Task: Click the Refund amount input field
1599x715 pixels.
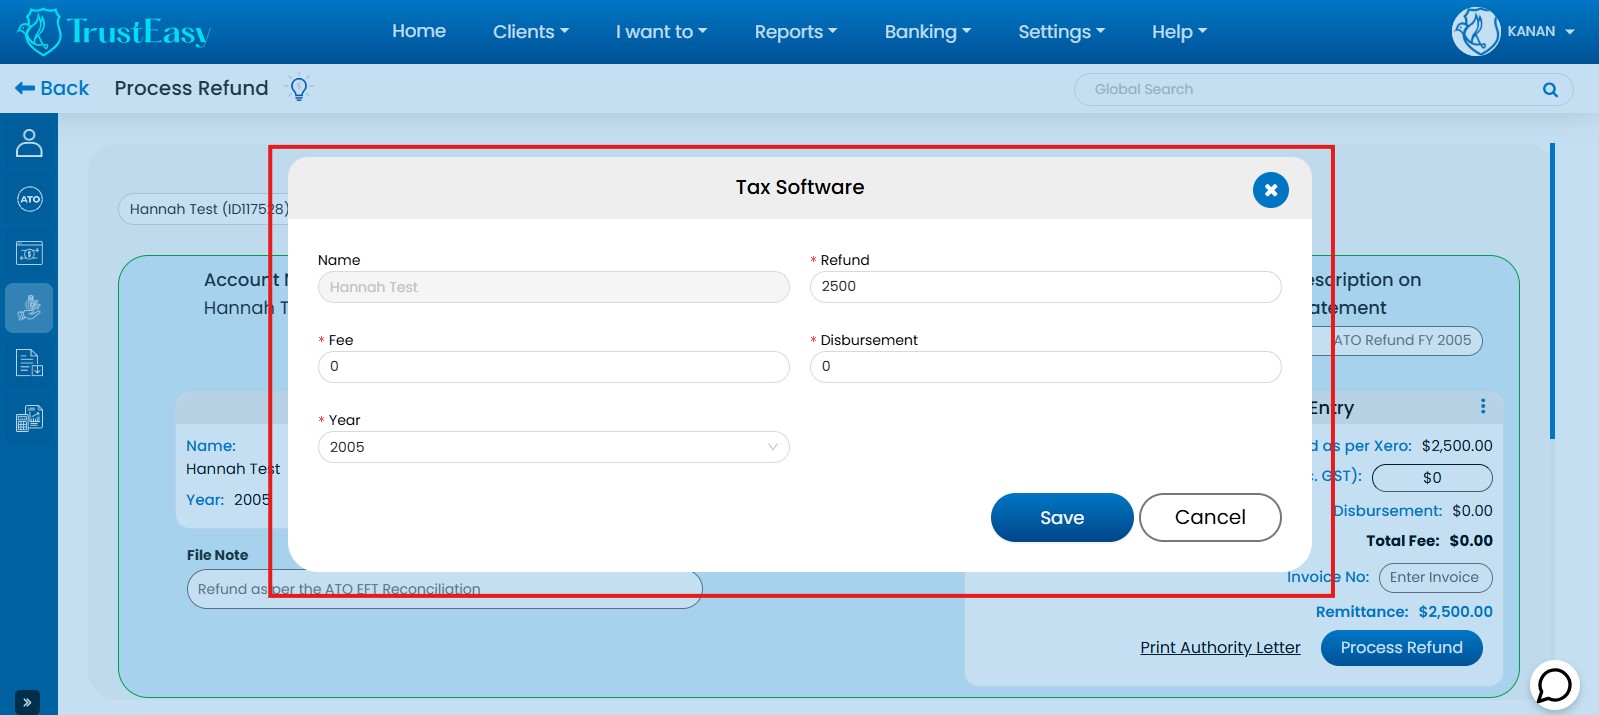Action: point(1045,286)
